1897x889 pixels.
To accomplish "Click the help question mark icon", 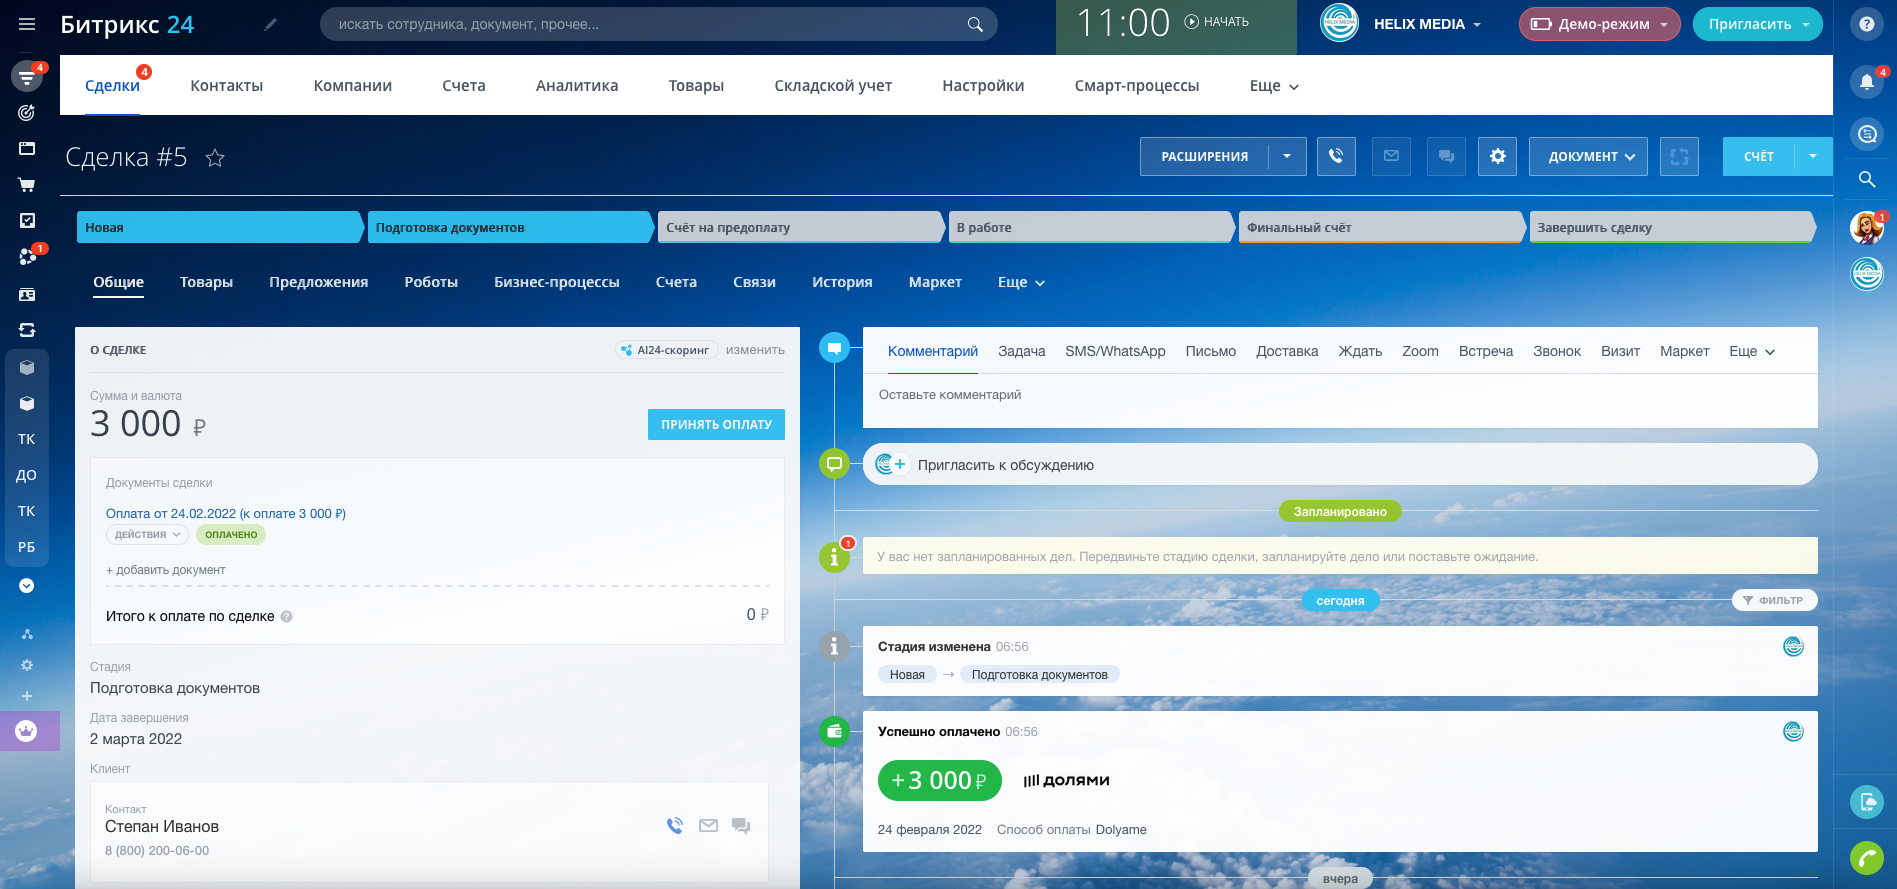I will pos(1866,24).
